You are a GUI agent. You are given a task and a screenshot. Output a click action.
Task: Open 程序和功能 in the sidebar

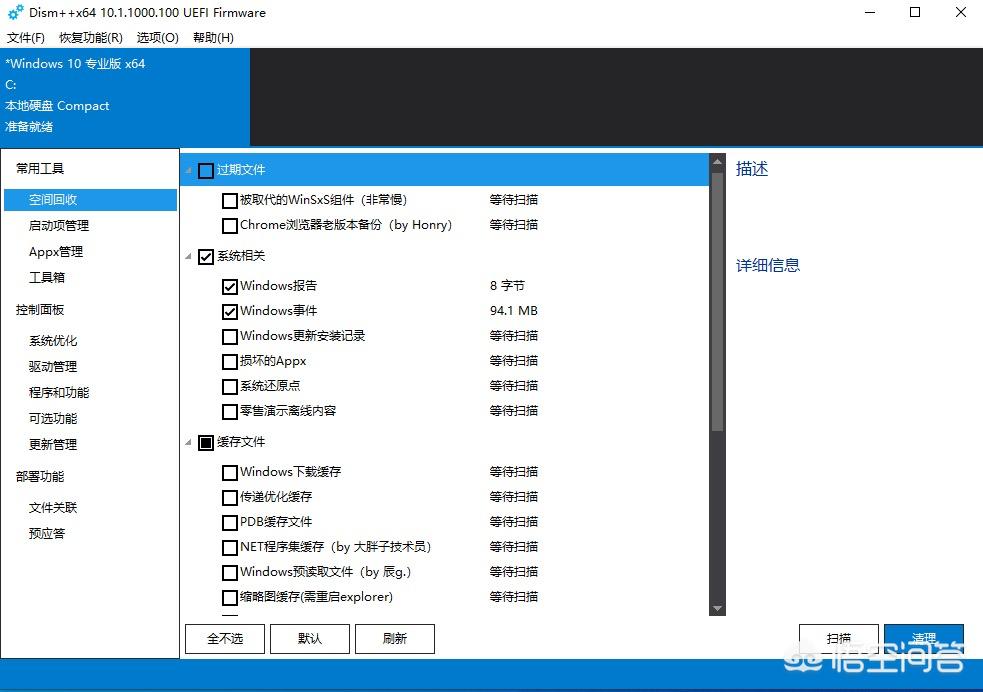click(59, 392)
